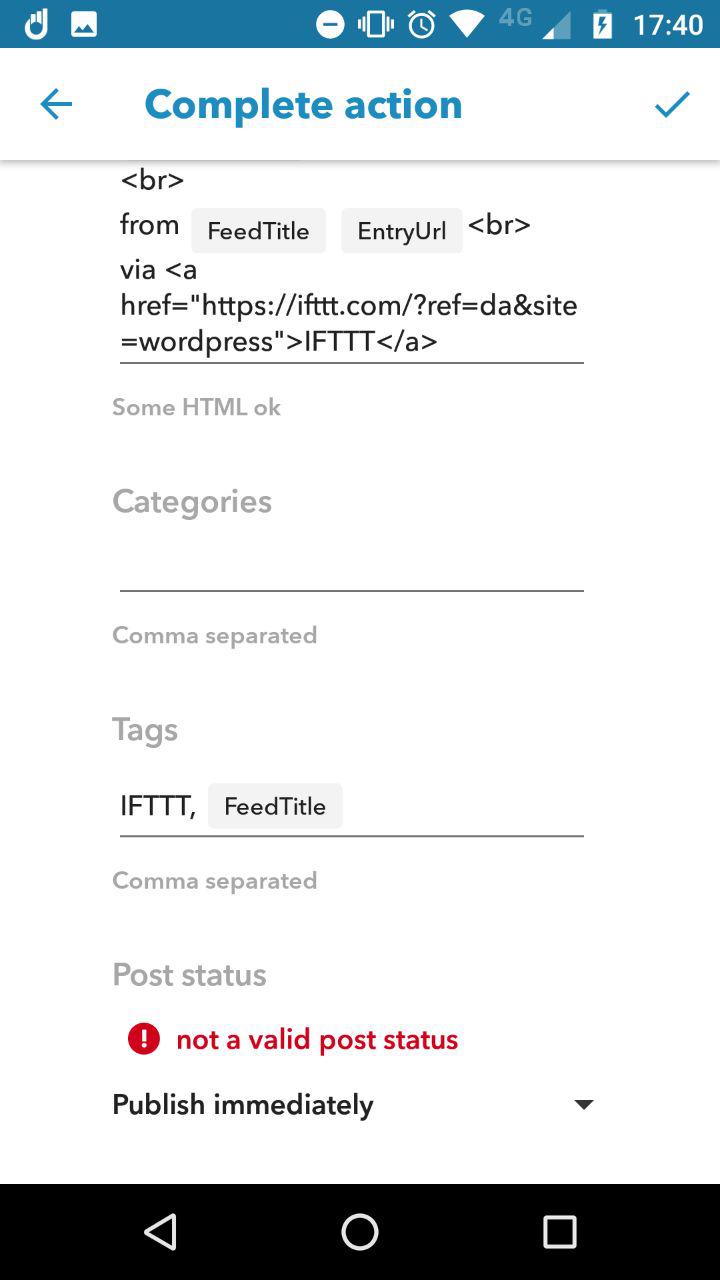This screenshot has height=1280, width=720.
Task: Tap the FeedTitle chip in the body
Action: 258,231
